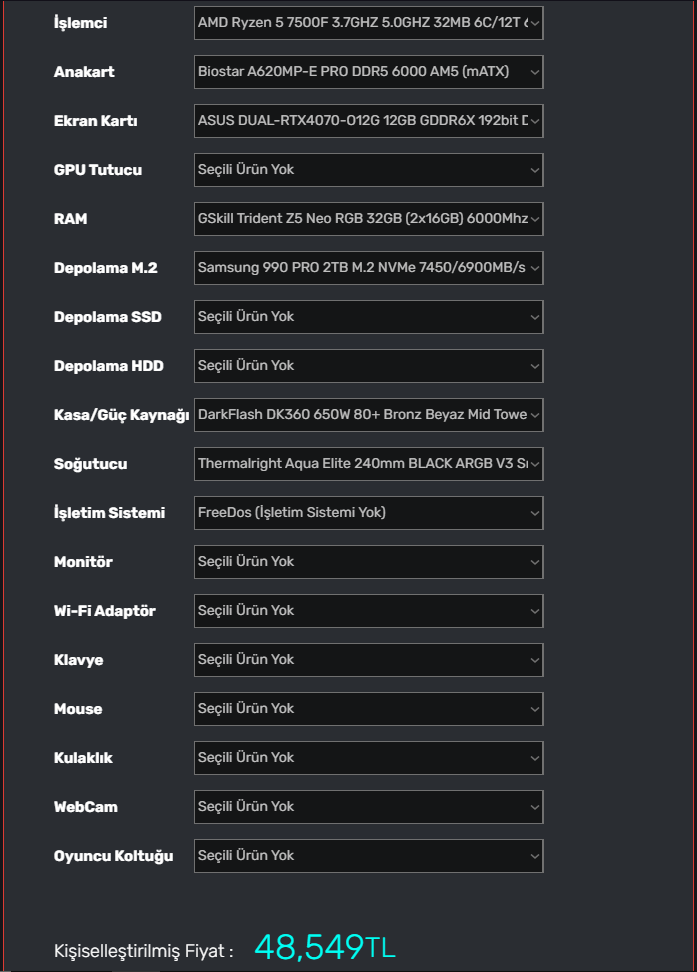Expand the Depolama HDD dropdown
This screenshot has height=972, width=697.
[x=368, y=366]
